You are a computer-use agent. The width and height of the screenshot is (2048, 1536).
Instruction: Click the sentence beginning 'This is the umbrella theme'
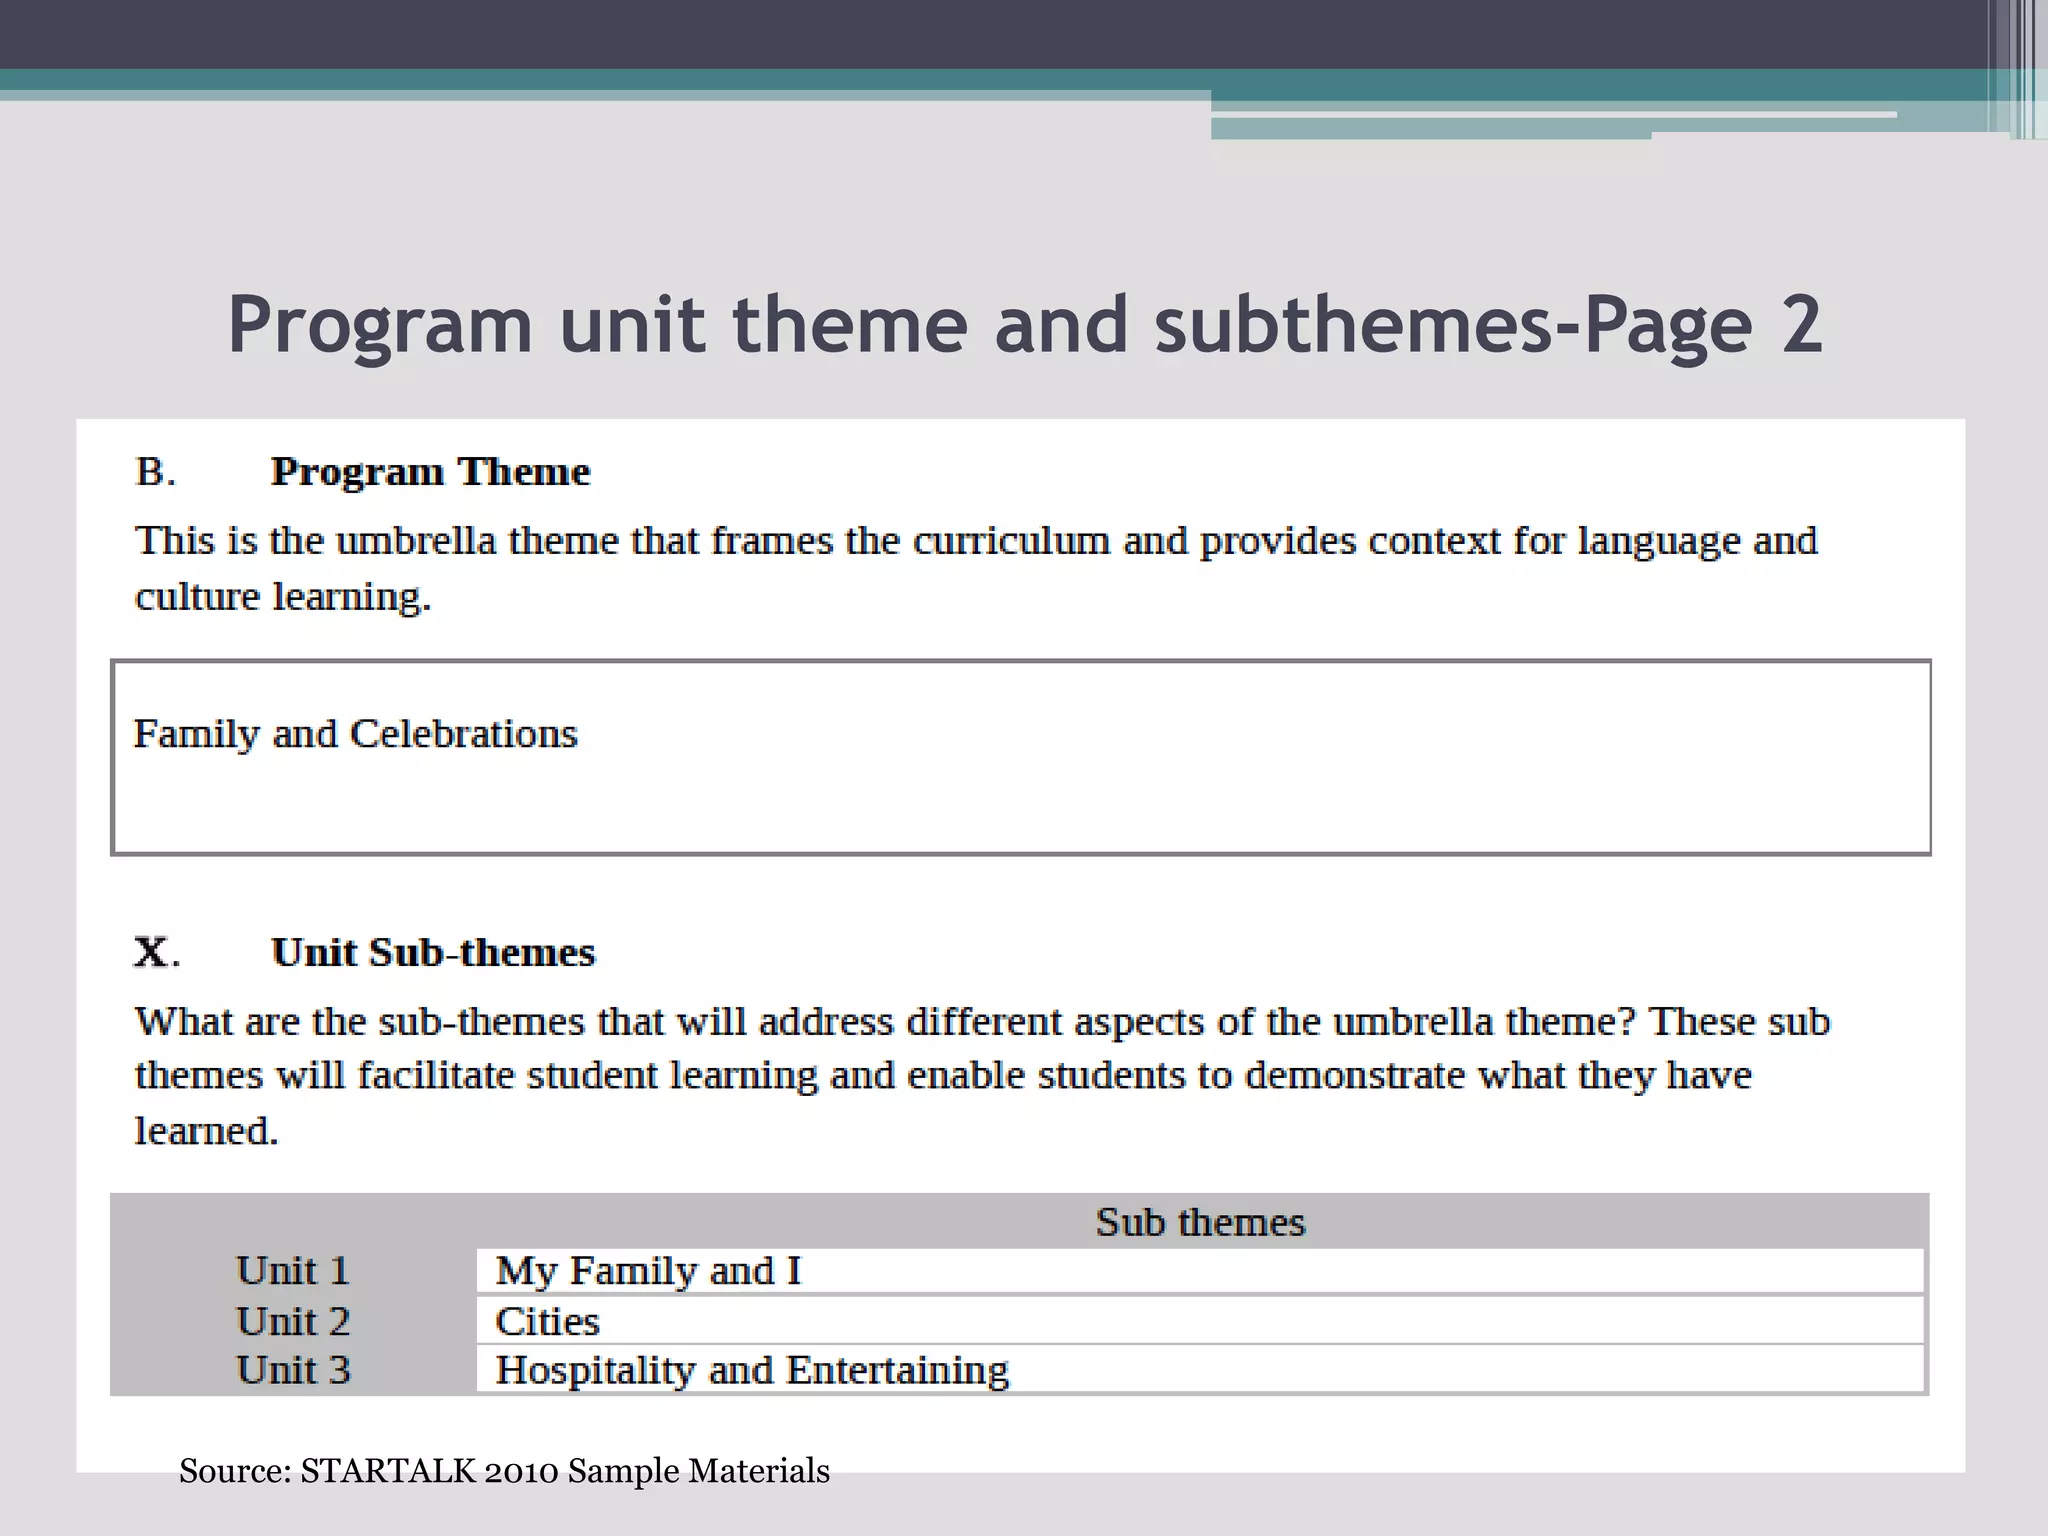[976, 568]
